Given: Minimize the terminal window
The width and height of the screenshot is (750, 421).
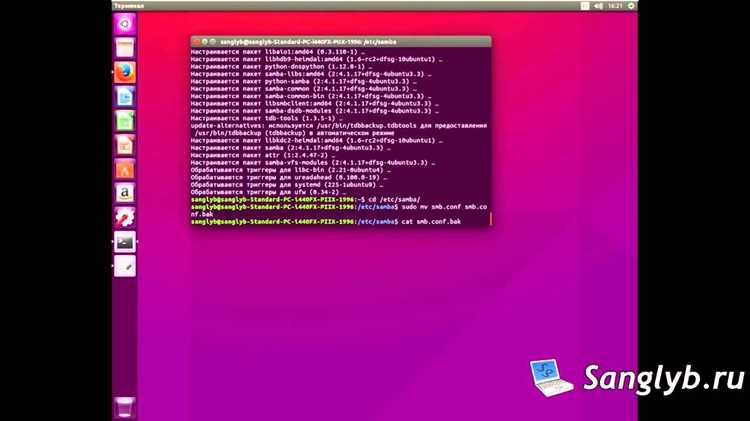Looking at the screenshot, I should click(205, 42).
